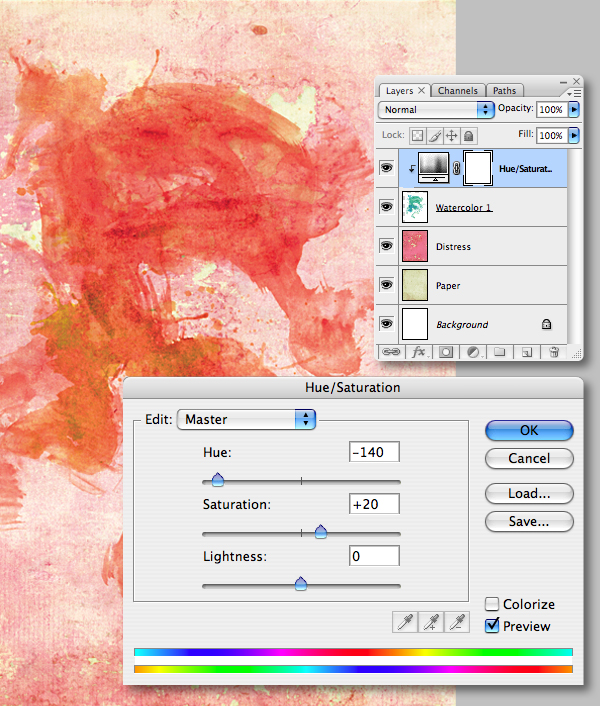600x706 pixels.
Task: Click the Saturation value field
Action: click(374, 504)
